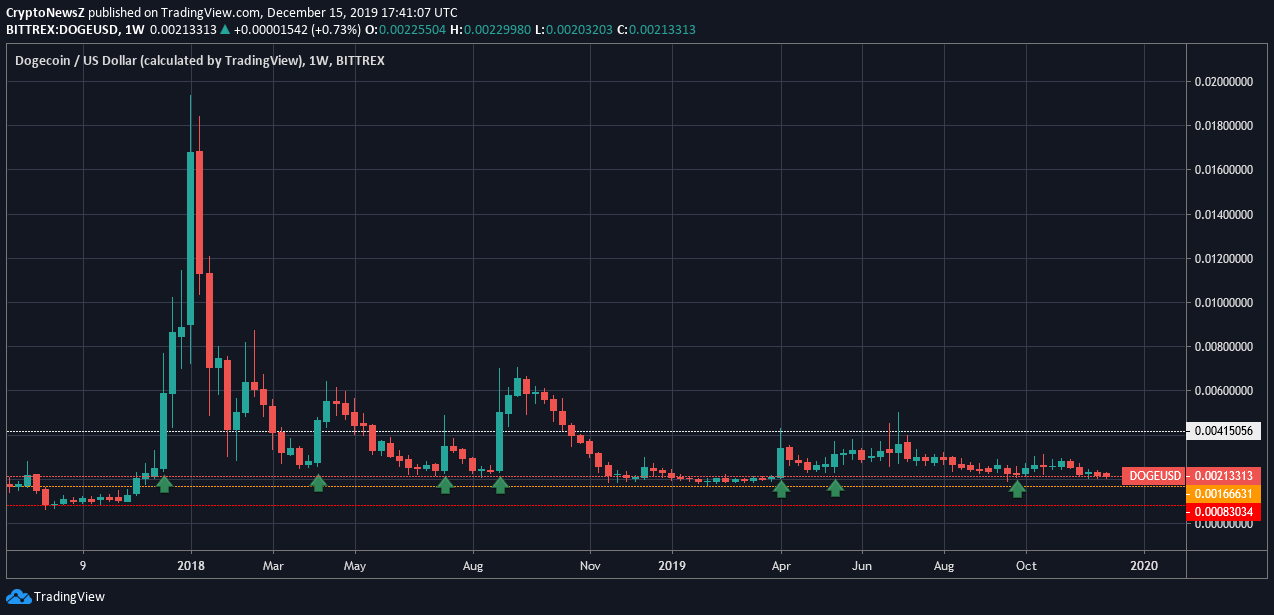
Task: Open the TradingView wordmark beside the logo
Action: (x=69, y=597)
